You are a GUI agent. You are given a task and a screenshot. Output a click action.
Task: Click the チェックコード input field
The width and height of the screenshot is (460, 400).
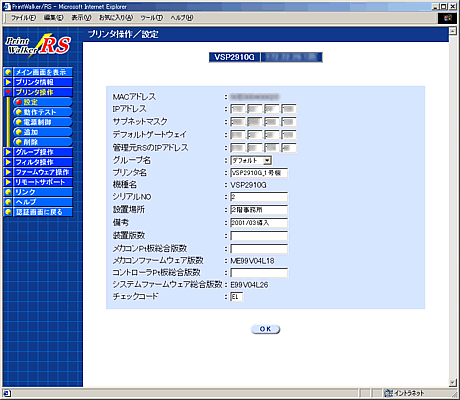(x=237, y=297)
